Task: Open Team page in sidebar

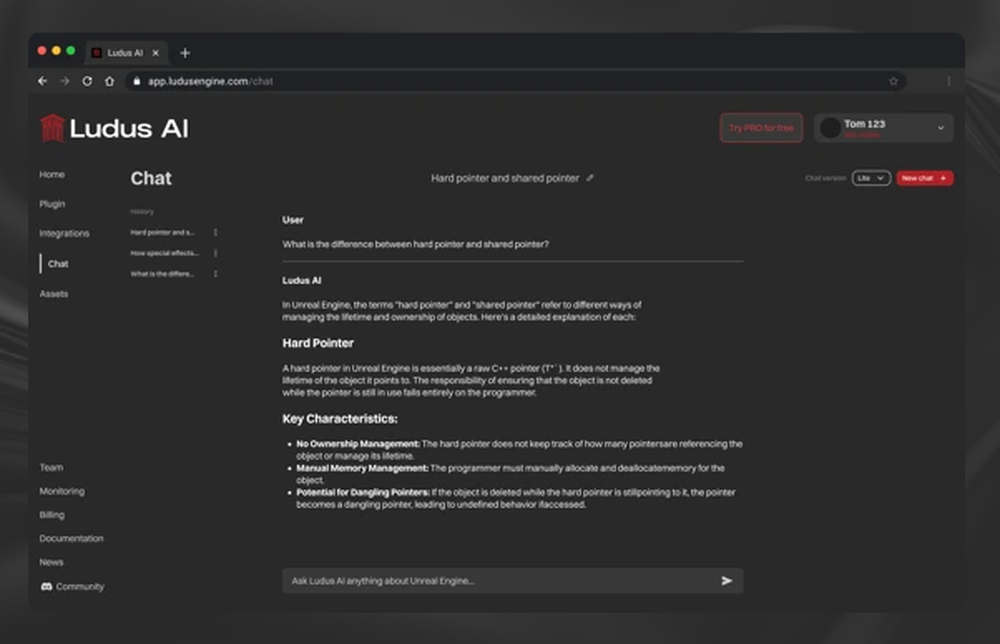Action: coord(51,467)
